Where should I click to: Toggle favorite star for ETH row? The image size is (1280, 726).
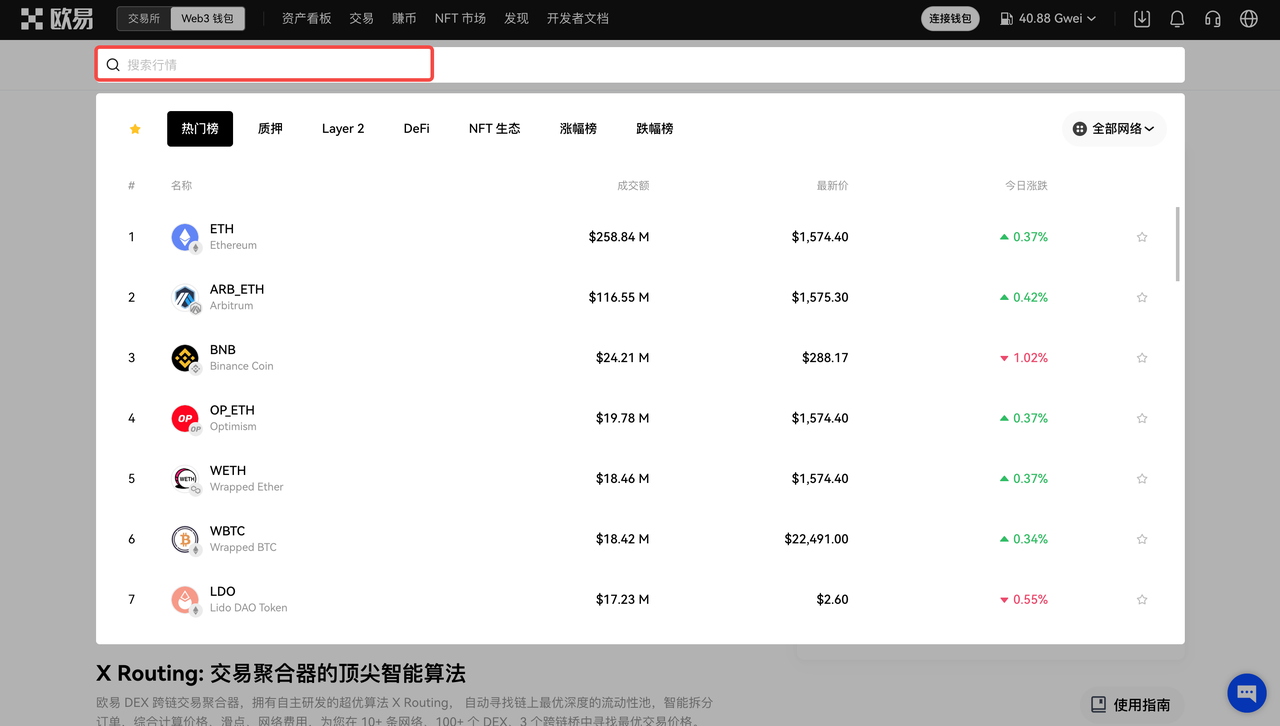[x=1142, y=237]
